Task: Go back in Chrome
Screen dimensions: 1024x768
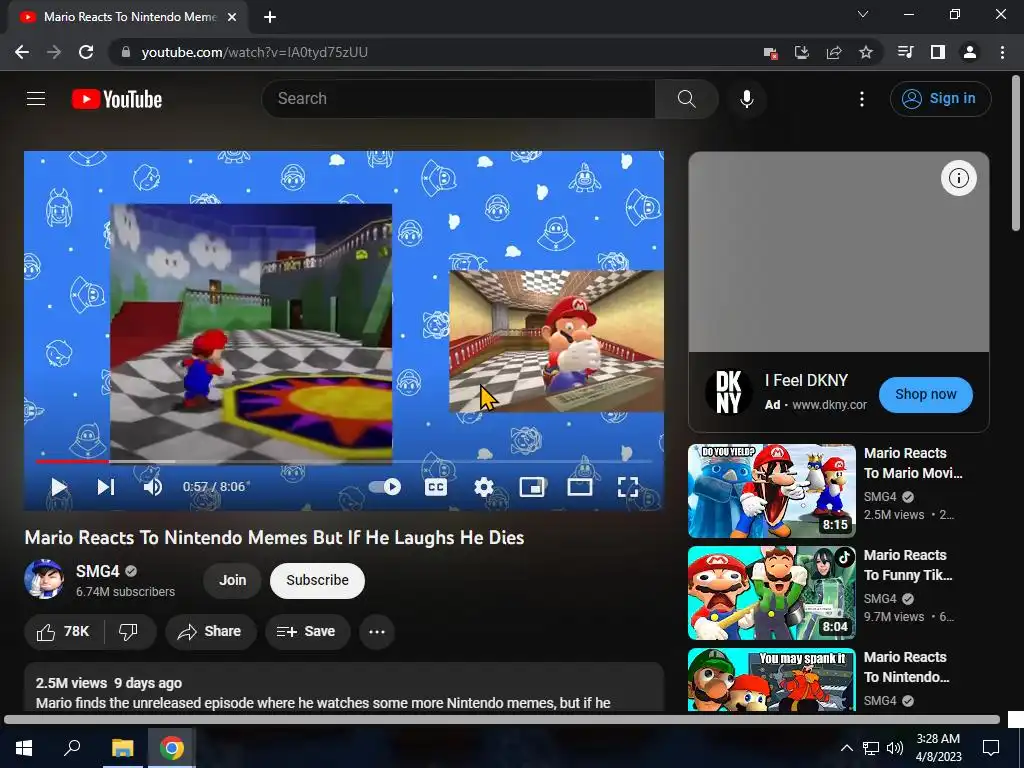Action: click(x=22, y=52)
